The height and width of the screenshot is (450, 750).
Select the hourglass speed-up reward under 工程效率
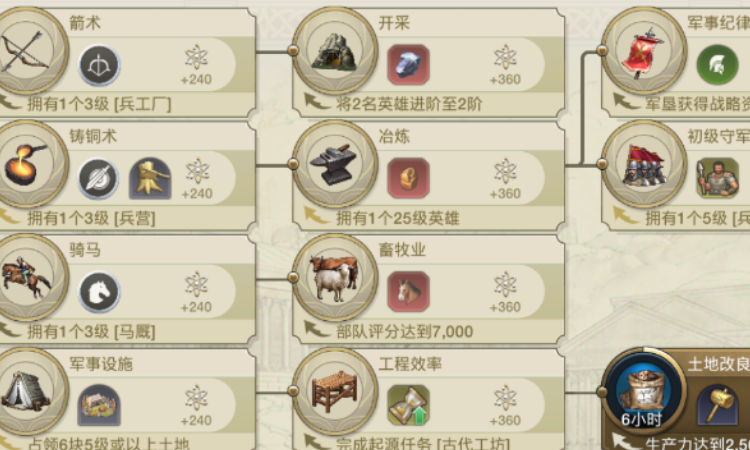pos(408,406)
